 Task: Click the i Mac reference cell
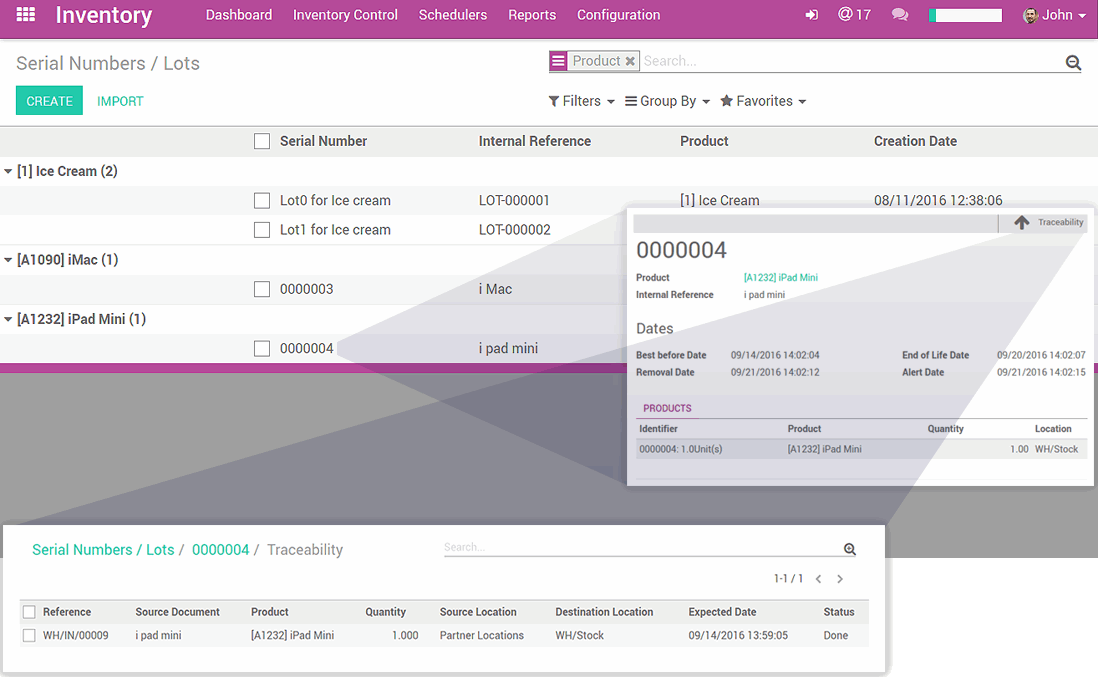[495, 289]
